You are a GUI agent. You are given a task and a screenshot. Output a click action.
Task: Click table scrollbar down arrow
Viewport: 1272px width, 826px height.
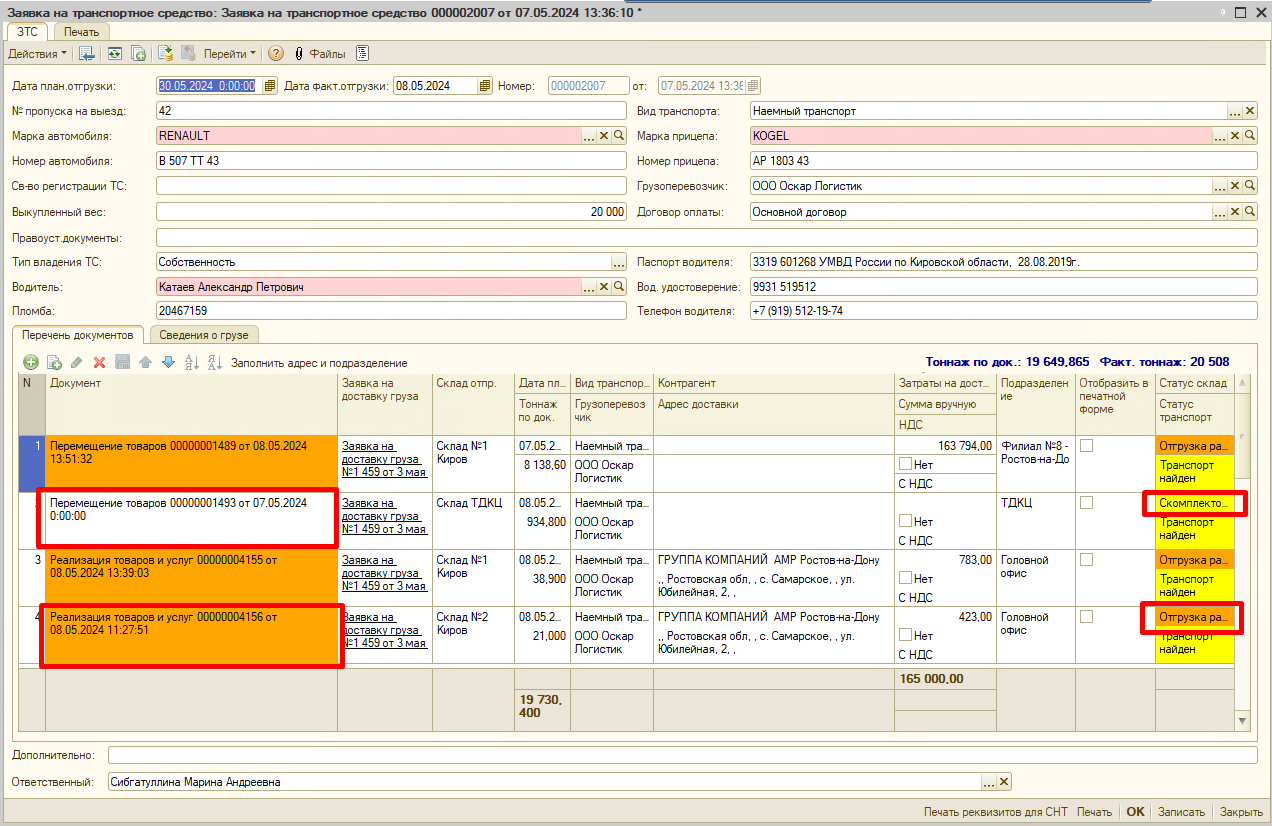pyautogui.click(x=1243, y=721)
